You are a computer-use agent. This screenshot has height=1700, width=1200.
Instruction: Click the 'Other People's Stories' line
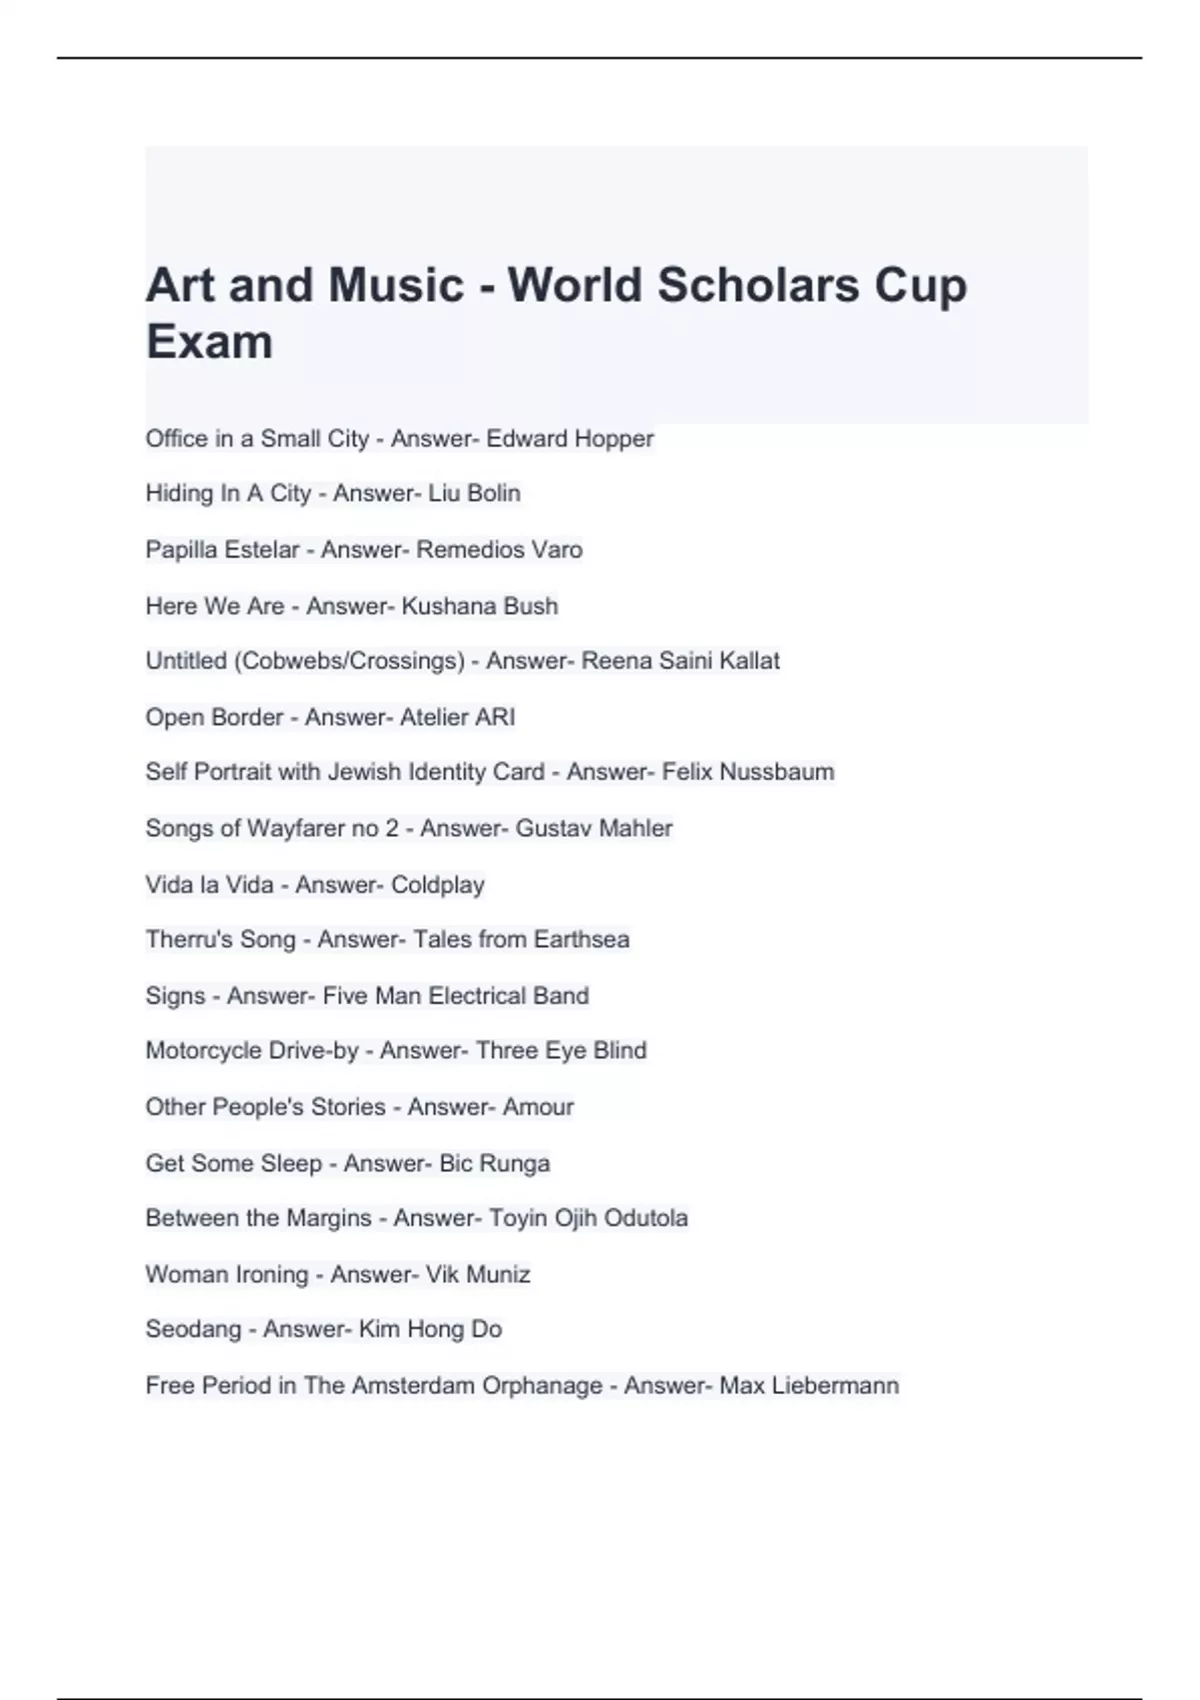click(359, 1107)
